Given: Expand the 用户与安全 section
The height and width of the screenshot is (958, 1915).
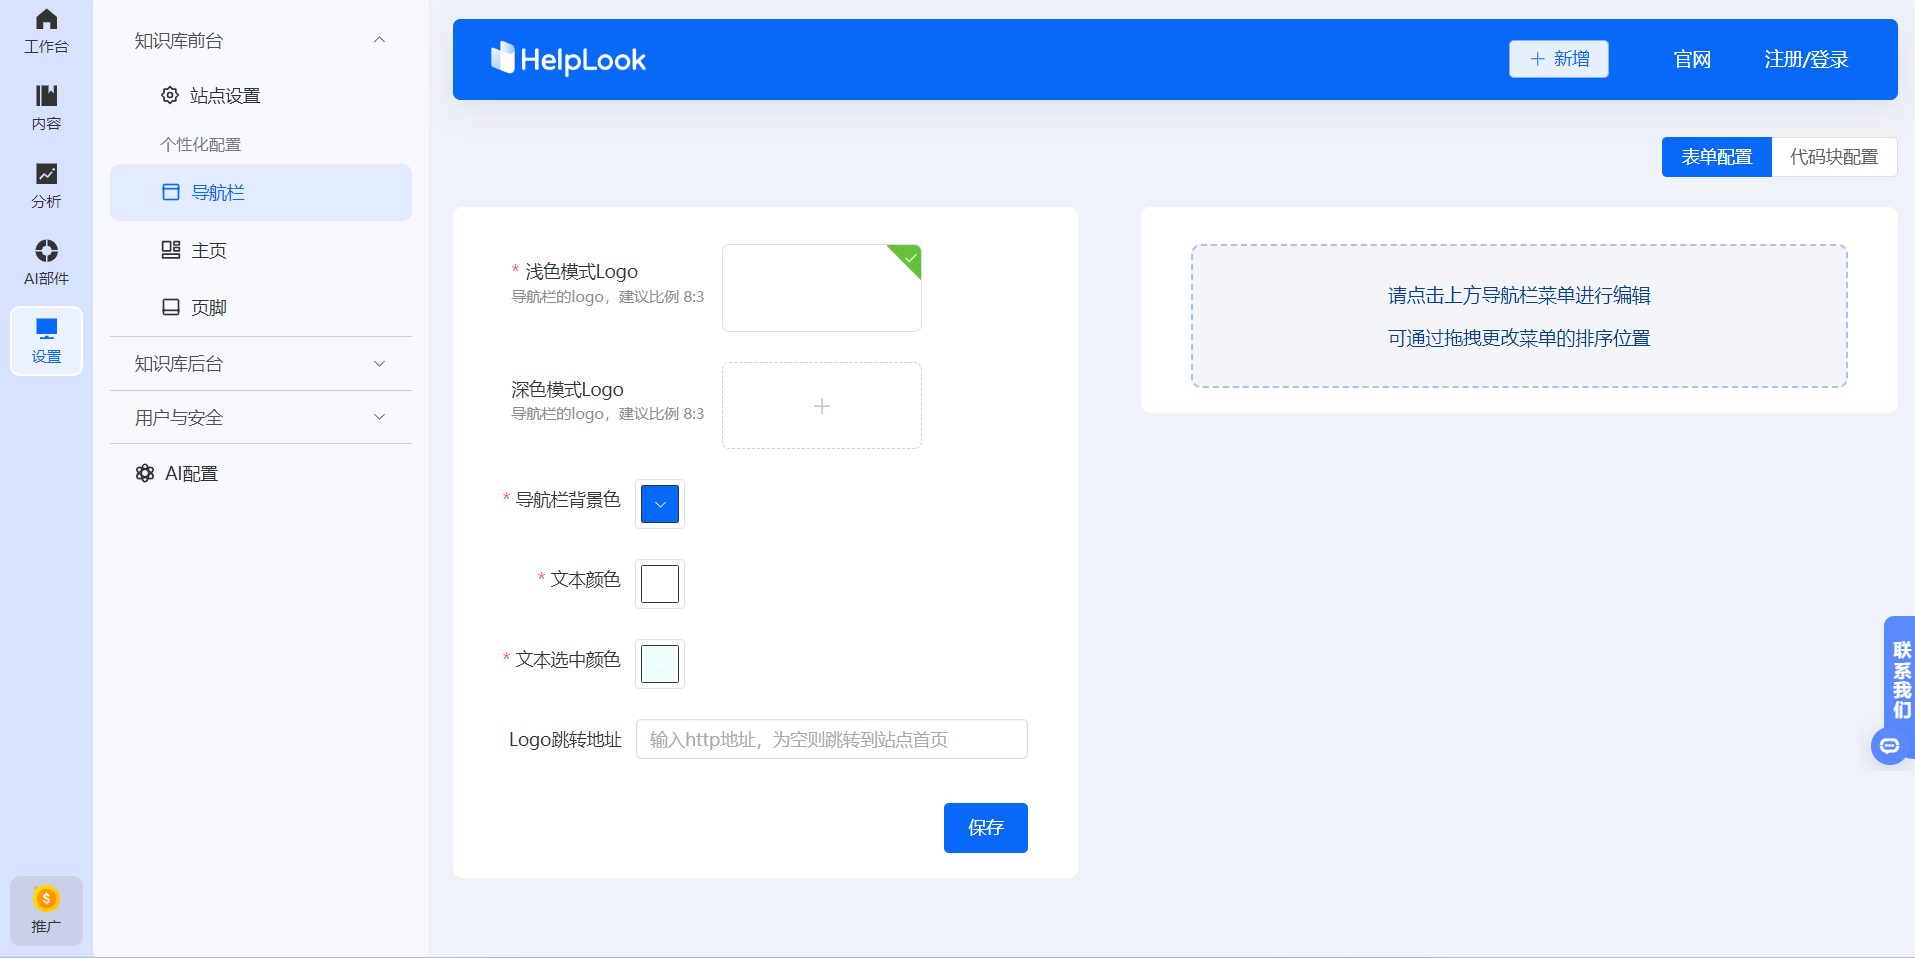Looking at the screenshot, I should 379,417.
